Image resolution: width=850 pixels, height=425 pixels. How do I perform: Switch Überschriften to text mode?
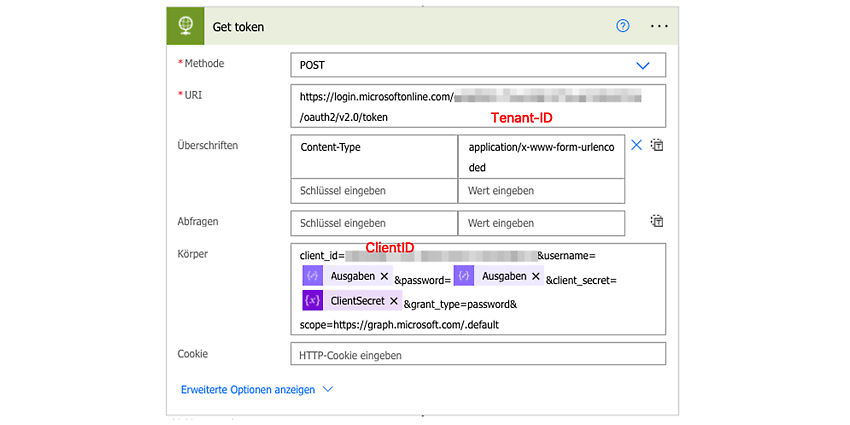click(x=657, y=145)
